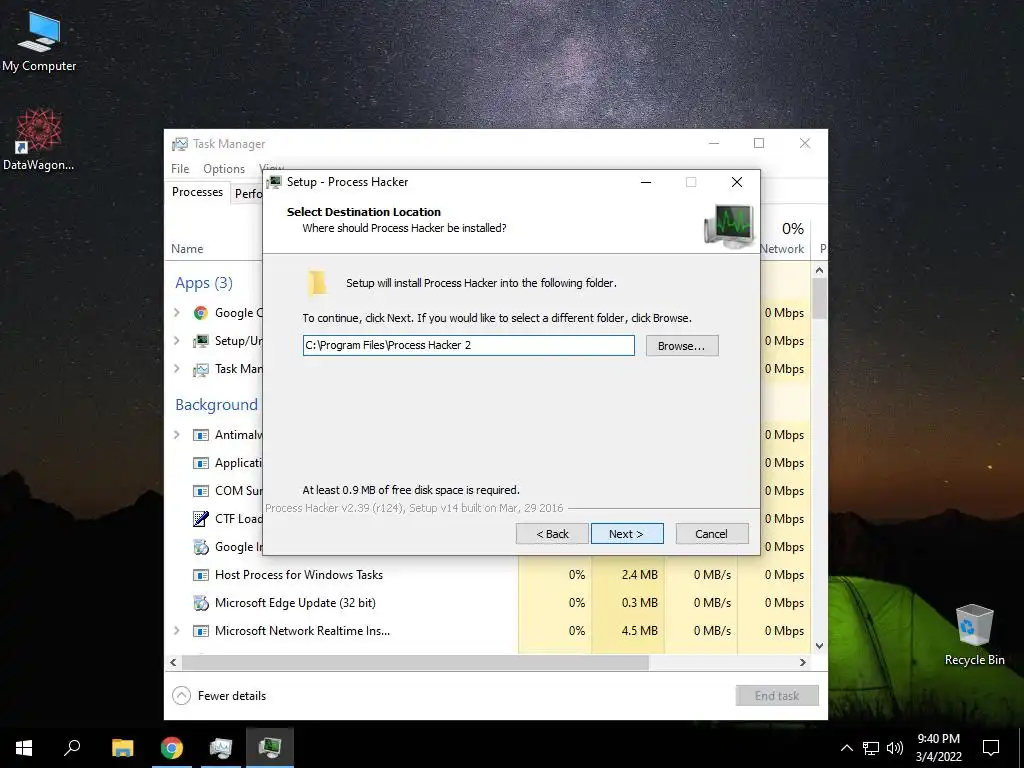This screenshot has height=768, width=1024.
Task: Expand the Antimalware process group
Action: coord(176,435)
